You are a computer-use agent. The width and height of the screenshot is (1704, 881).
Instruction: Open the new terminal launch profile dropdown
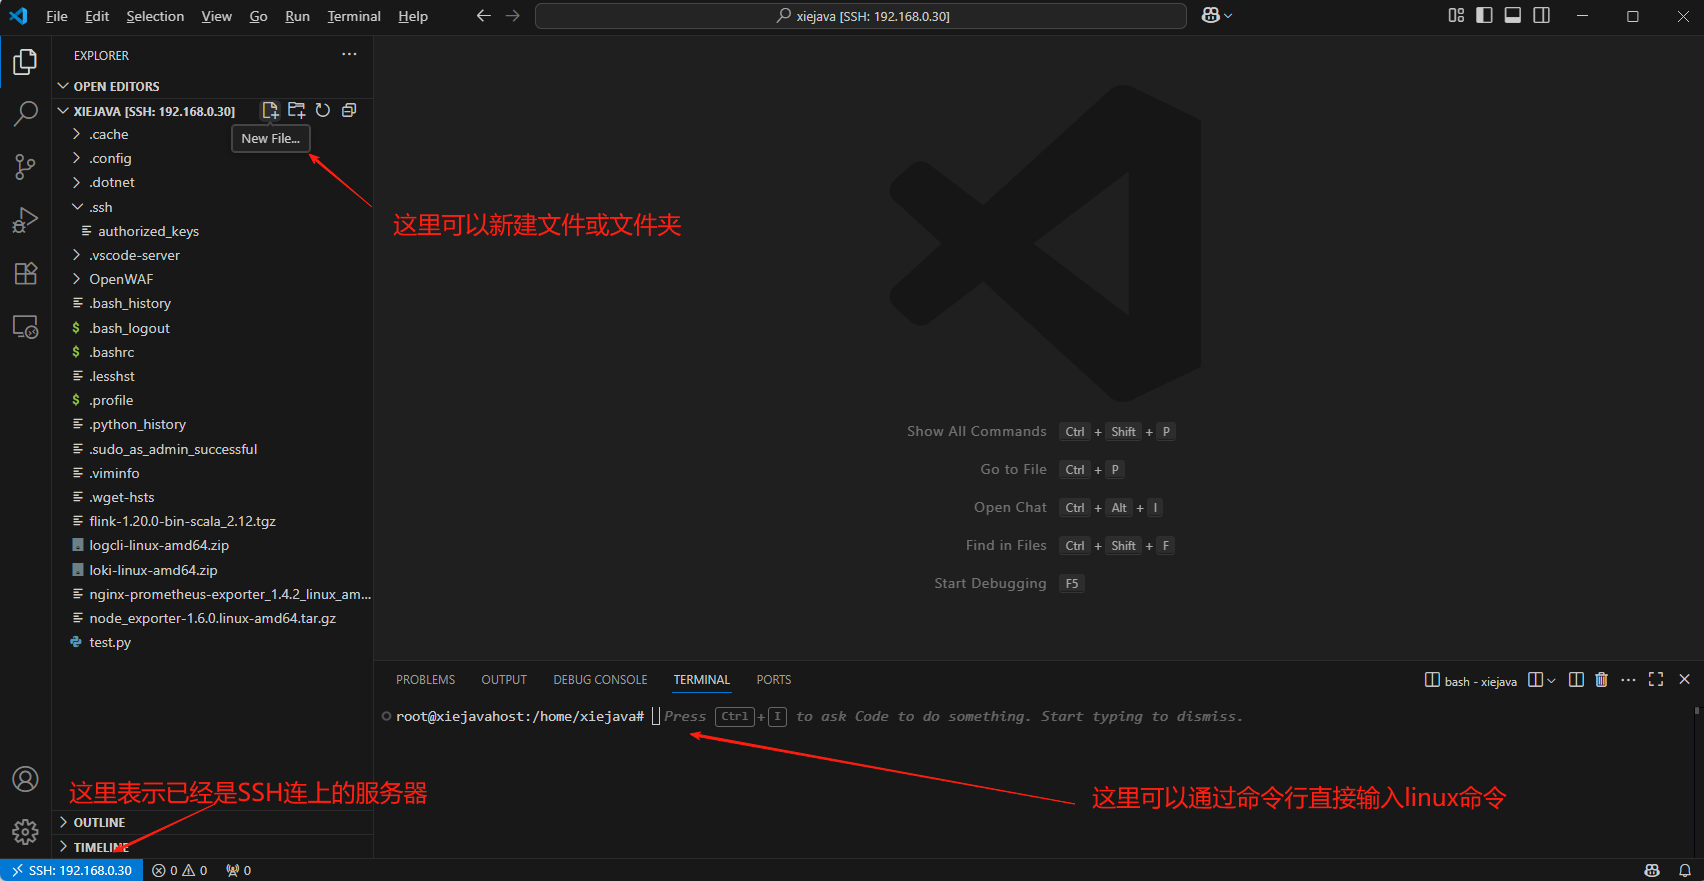(1551, 680)
